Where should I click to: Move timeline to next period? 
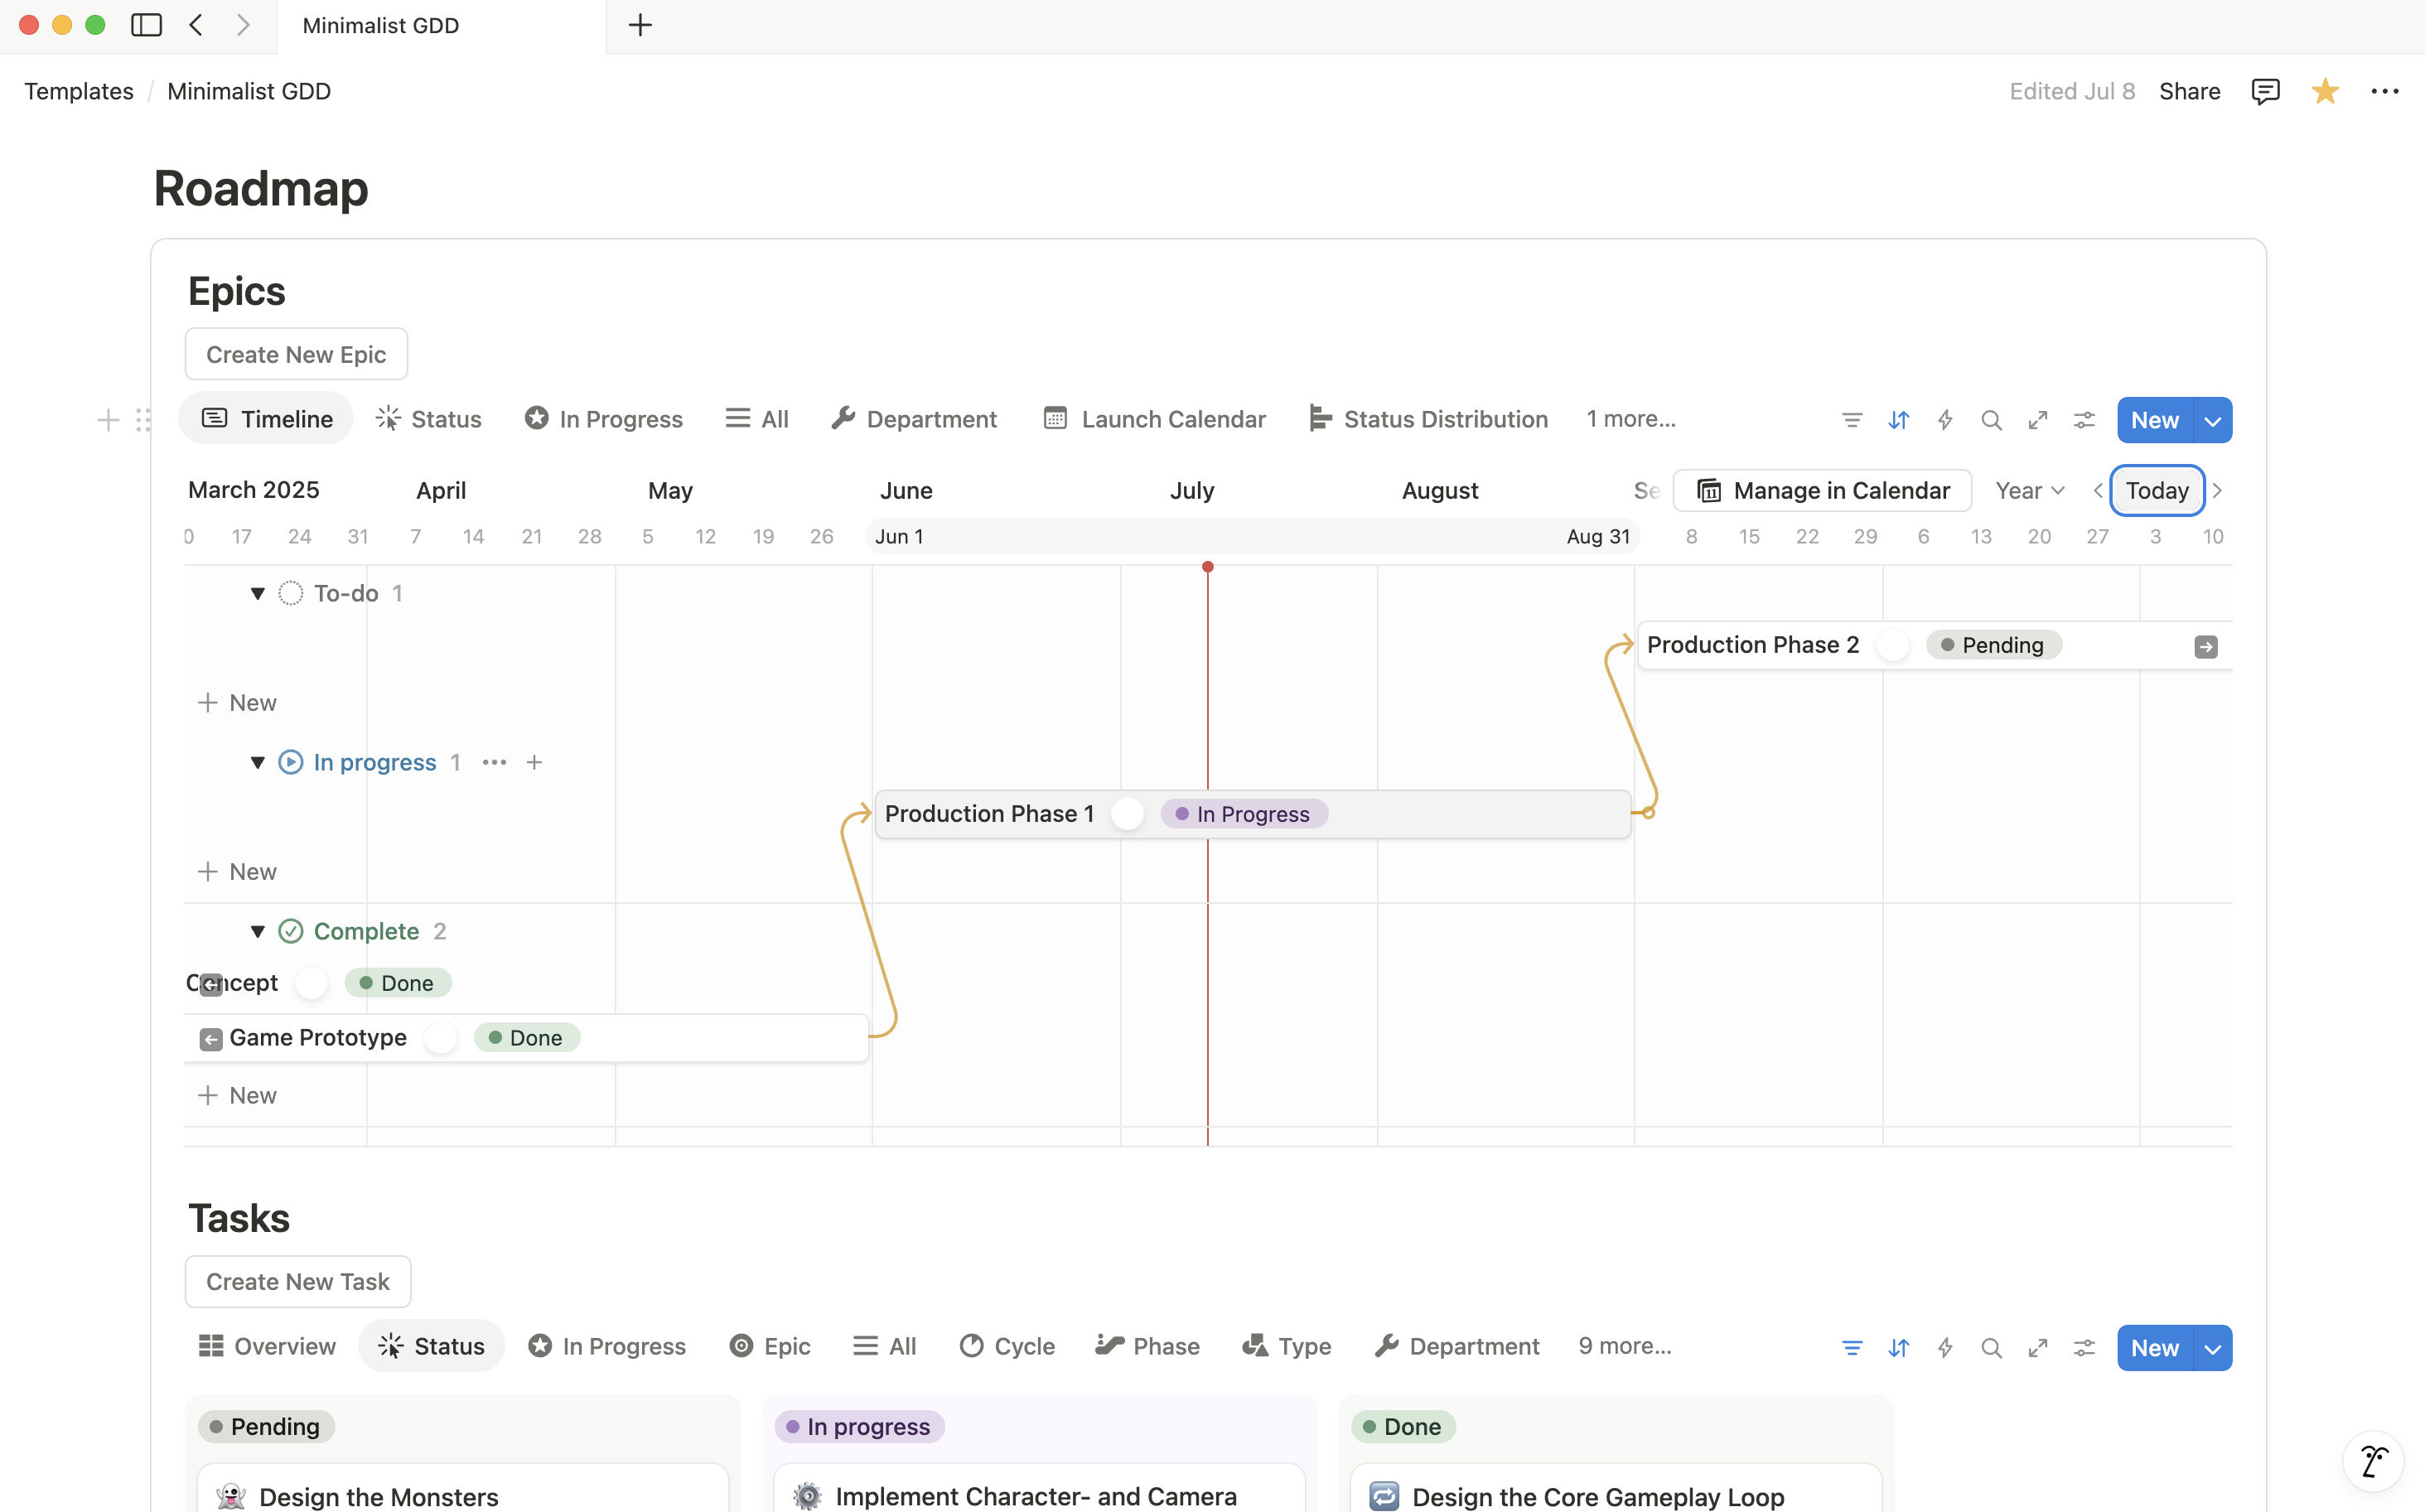[2217, 491]
